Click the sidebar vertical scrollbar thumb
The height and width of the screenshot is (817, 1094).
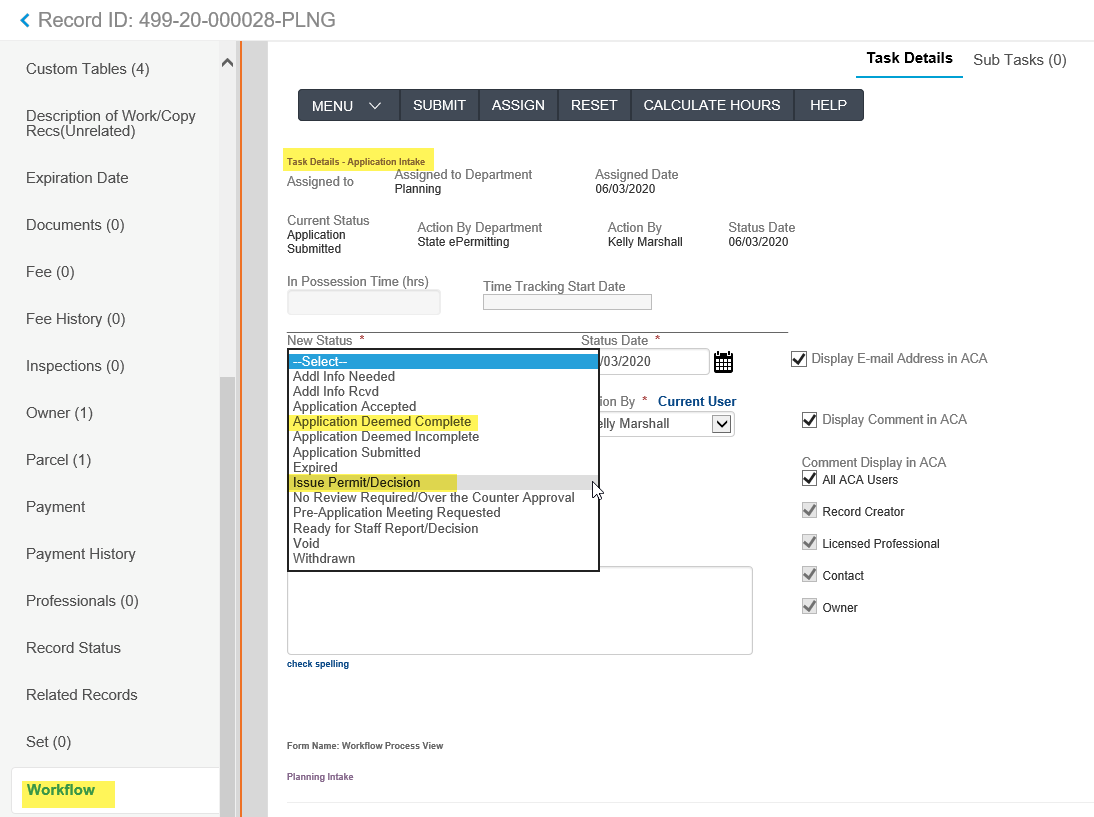click(x=227, y=597)
